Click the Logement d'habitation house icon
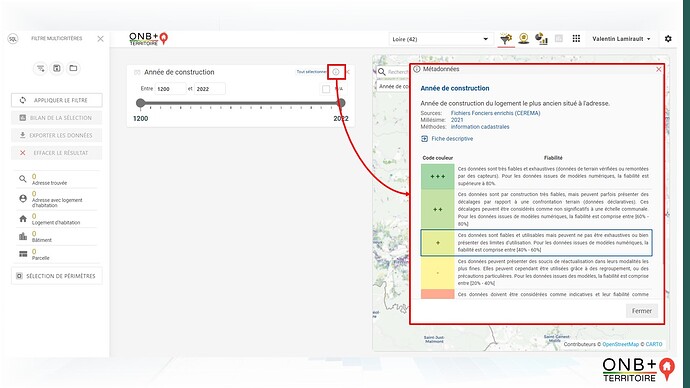 (x=23, y=219)
